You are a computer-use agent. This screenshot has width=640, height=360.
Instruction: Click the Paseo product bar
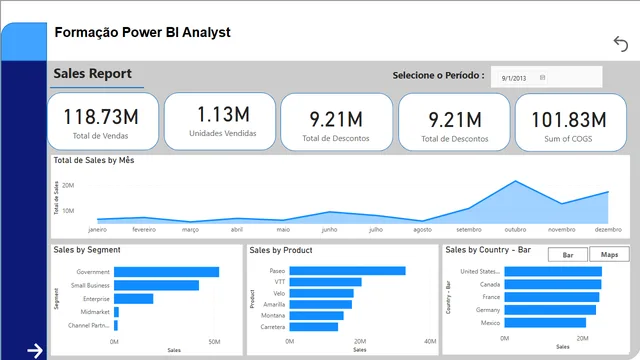pos(347,271)
